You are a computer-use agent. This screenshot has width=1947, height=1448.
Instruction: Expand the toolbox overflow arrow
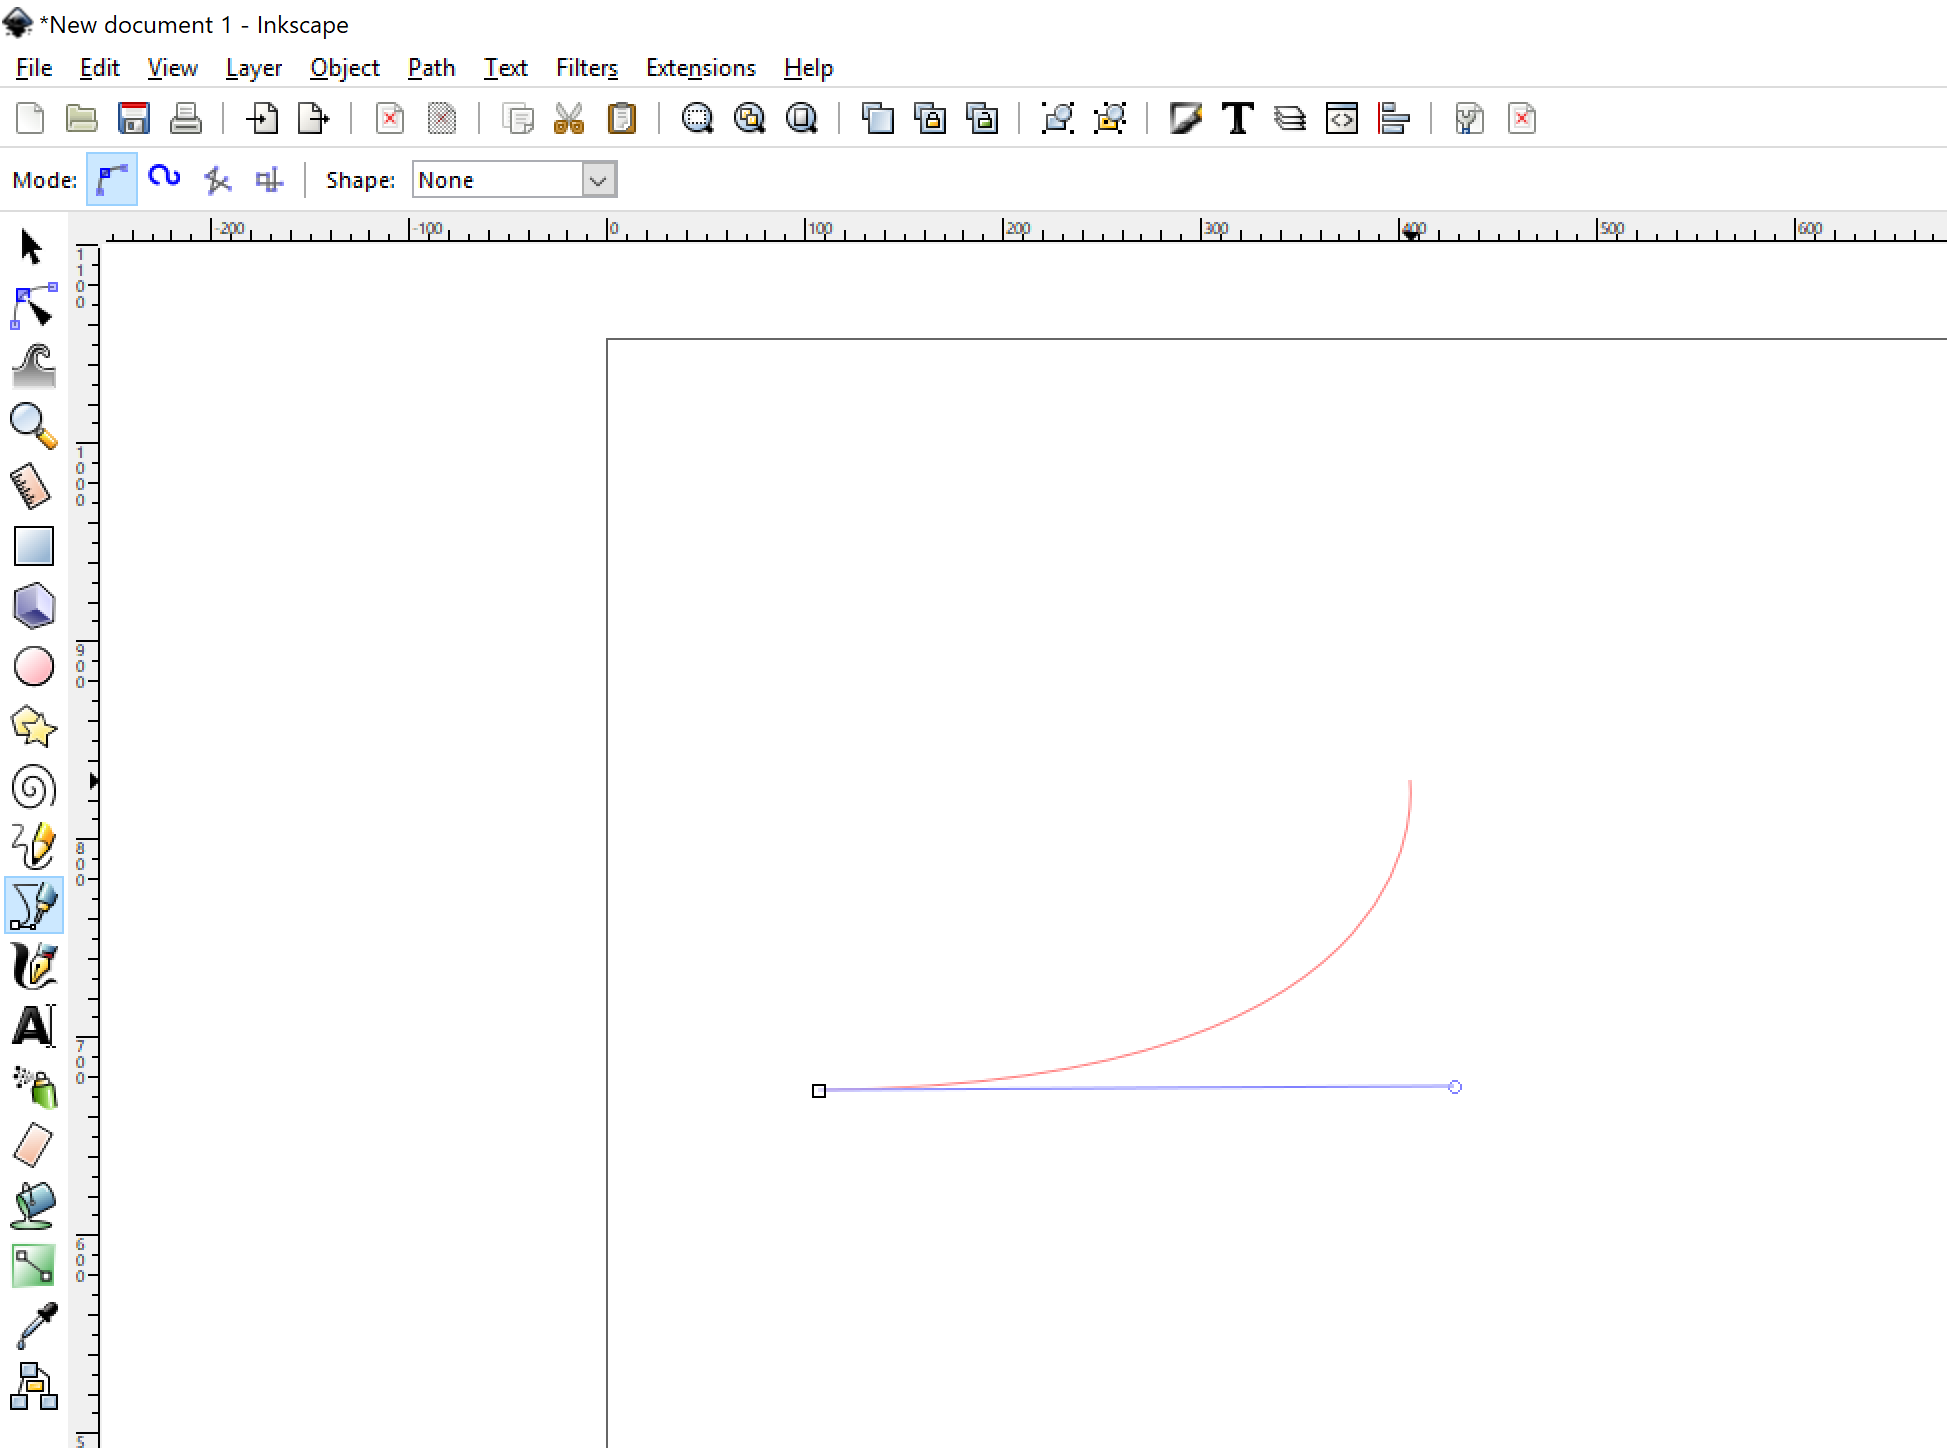pos(93,781)
